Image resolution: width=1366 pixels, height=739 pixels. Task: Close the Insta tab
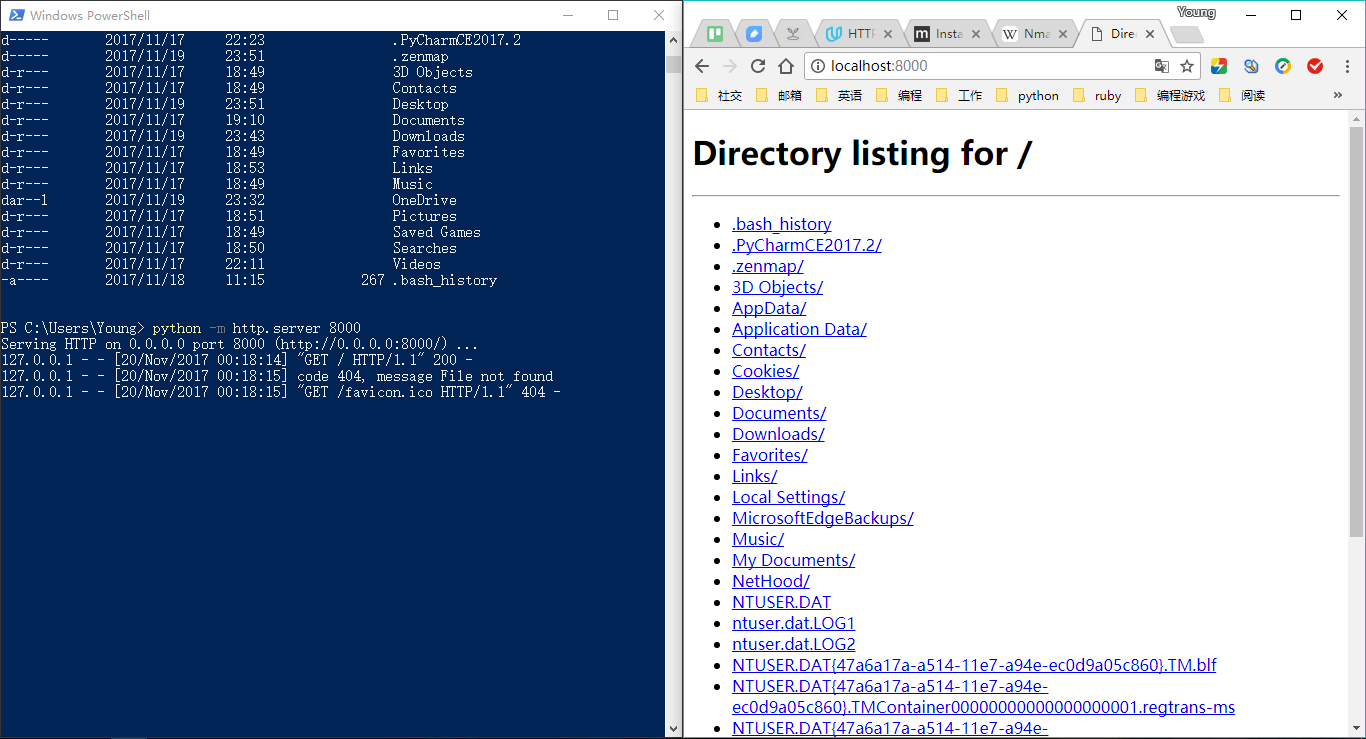click(x=974, y=34)
